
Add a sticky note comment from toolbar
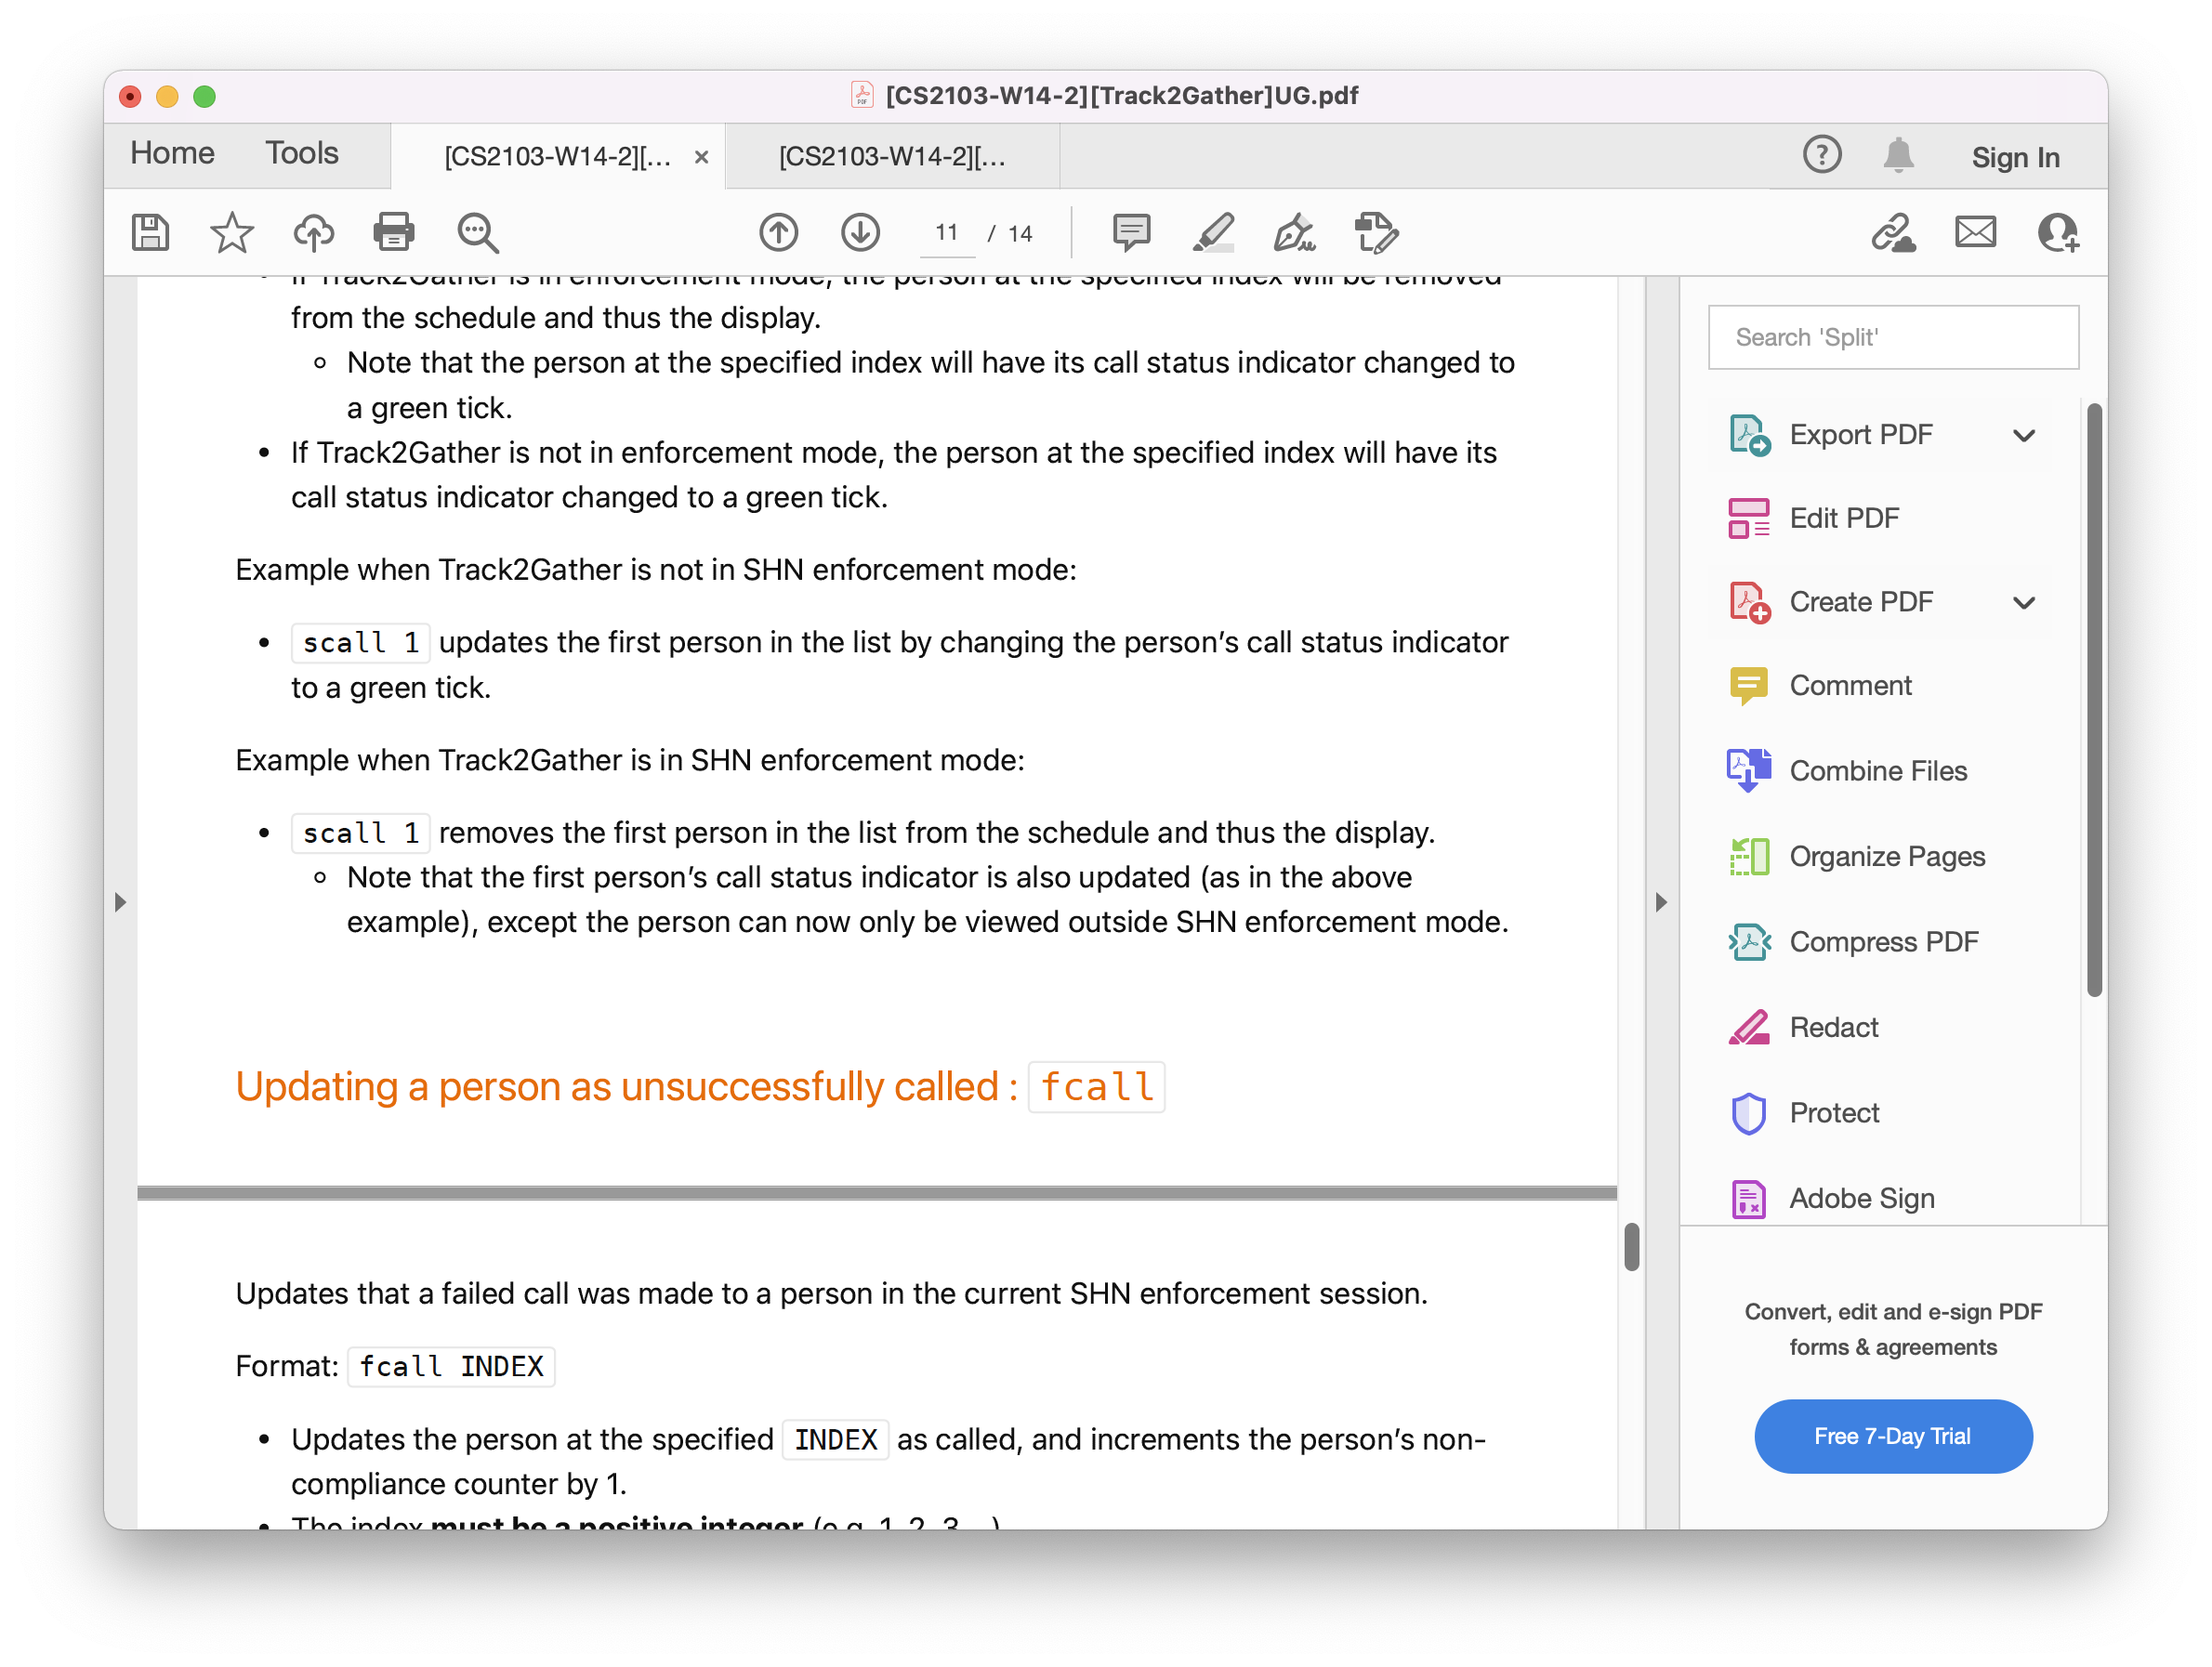tap(1131, 233)
